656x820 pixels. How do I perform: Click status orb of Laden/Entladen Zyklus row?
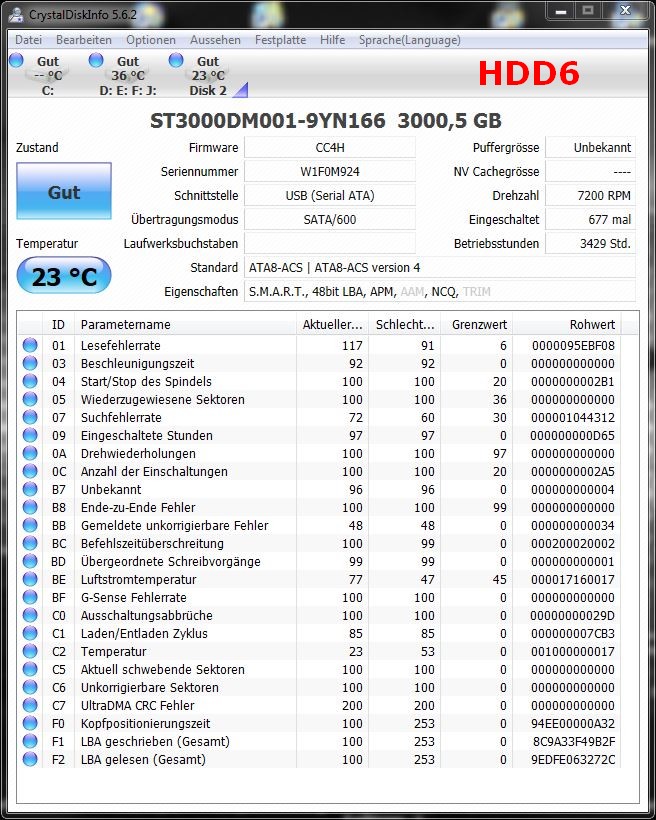pyautogui.click(x=30, y=633)
